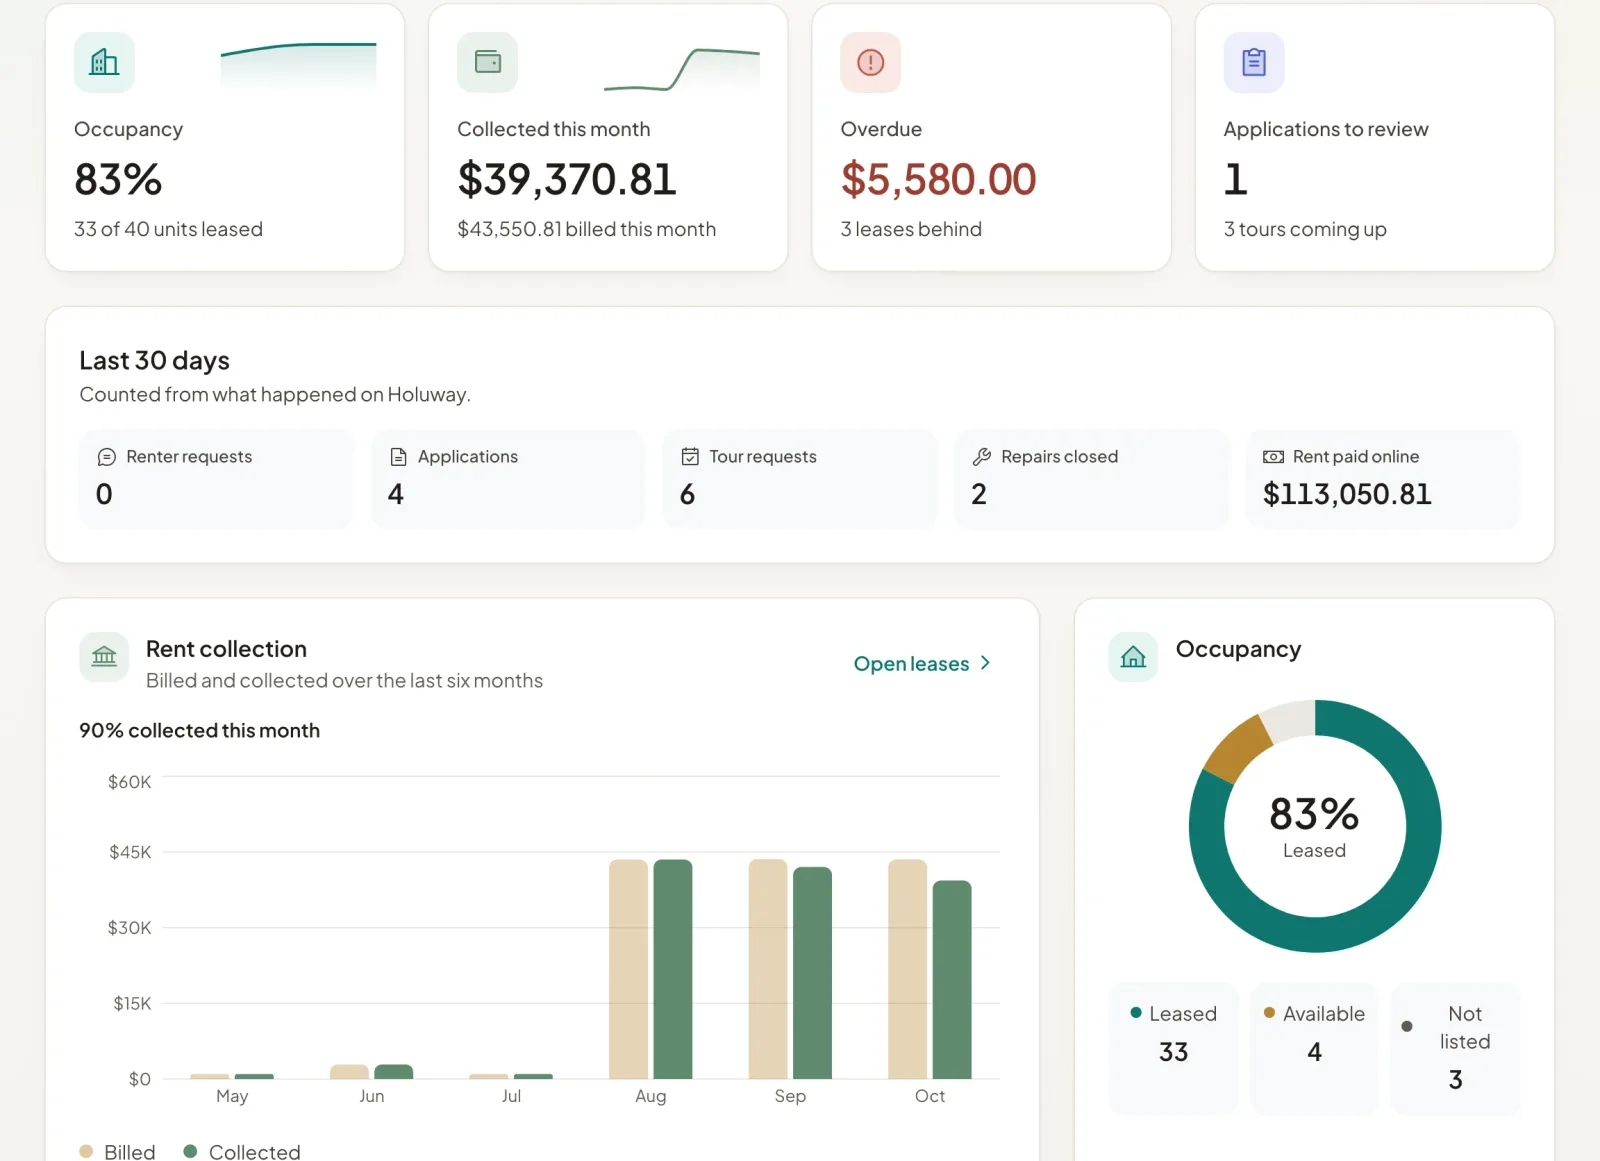Click the '$43,550.81 billed this month' text
1600x1161 pixels.
tap(586, 229)
